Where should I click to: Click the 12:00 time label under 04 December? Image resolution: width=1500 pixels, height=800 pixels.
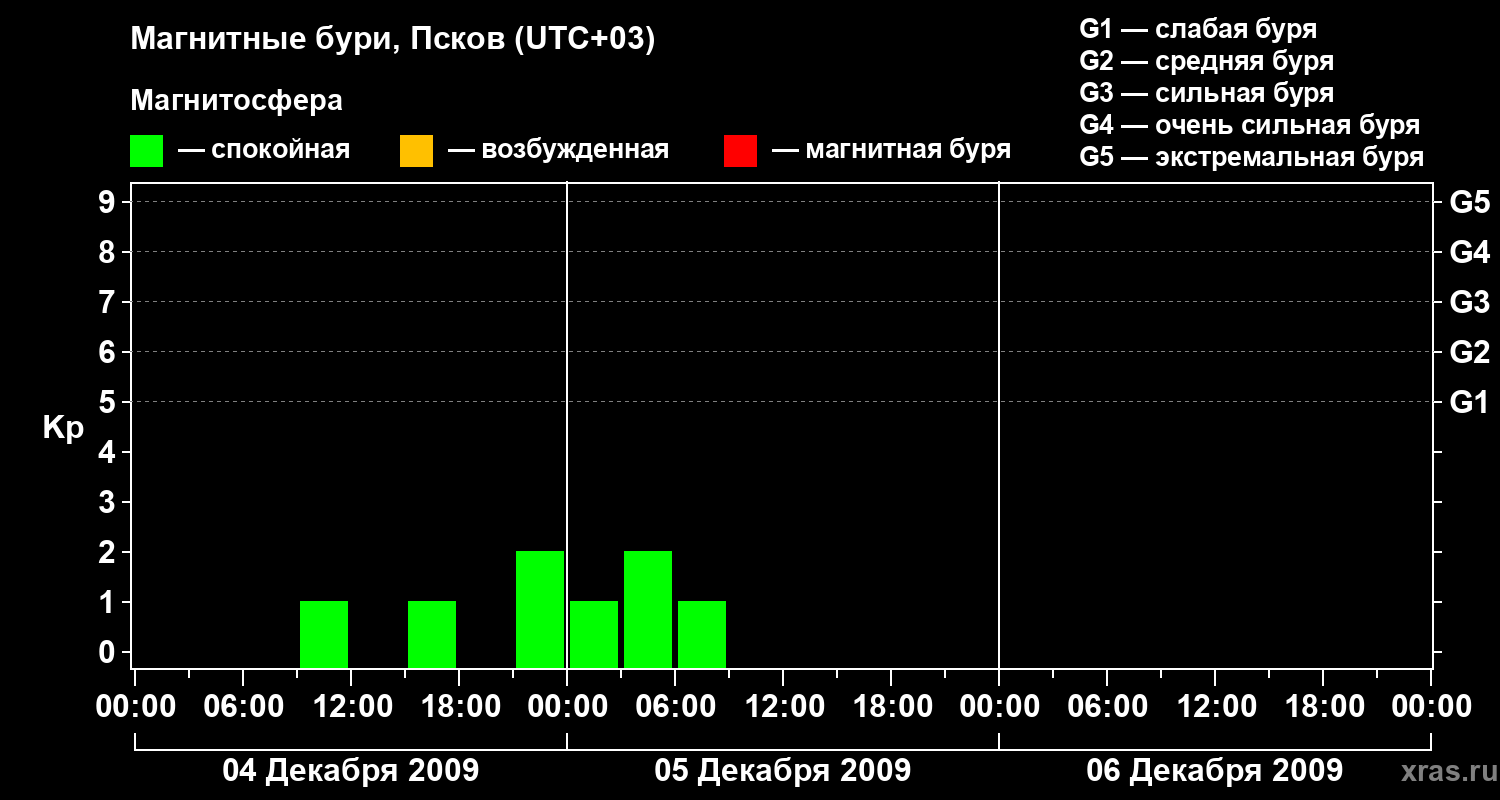tap(351, 707)
